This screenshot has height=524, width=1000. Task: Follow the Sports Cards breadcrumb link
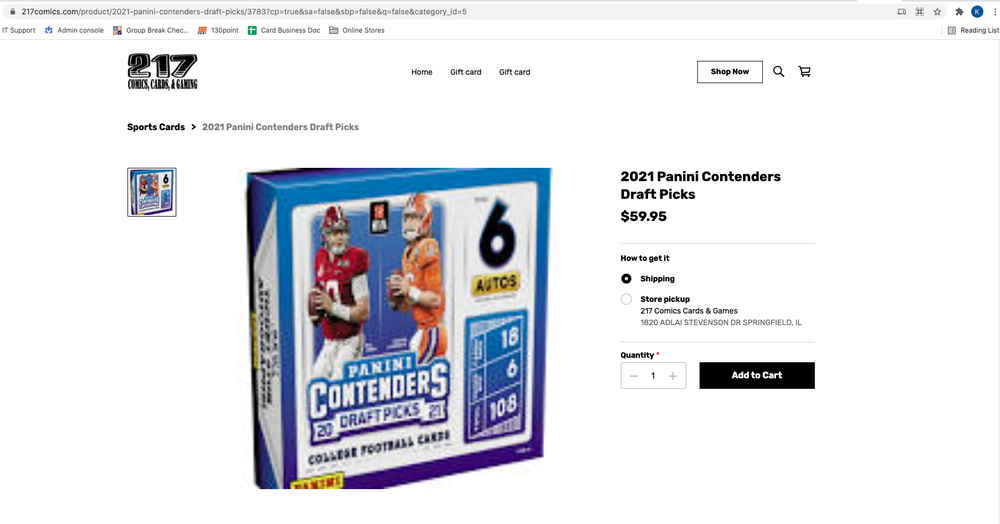pos(156,127)
